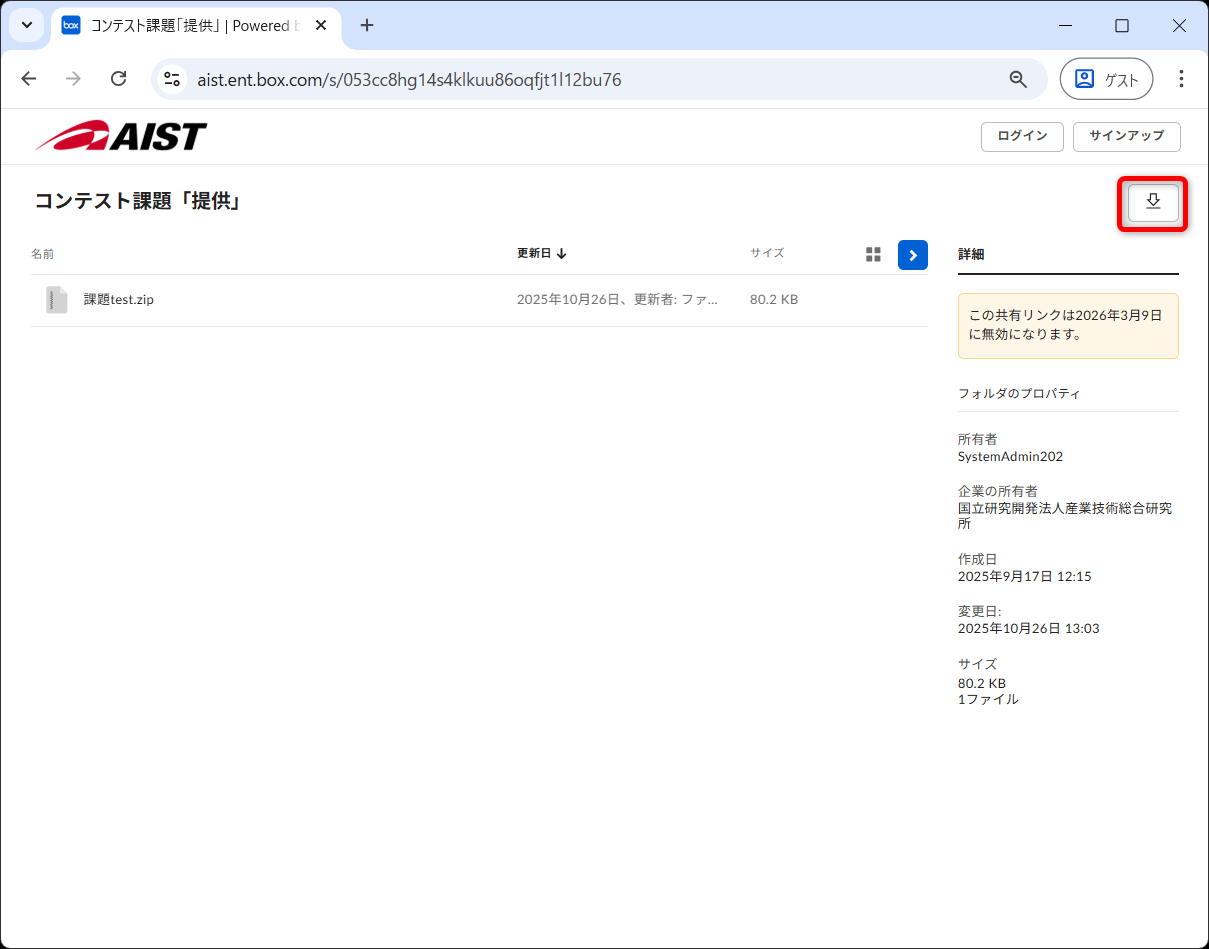Image resolution: width=1209 pixels, height=949 pixels.
Task: Select the 詳細 tab in sidebar
Action: tap(971, 254)
